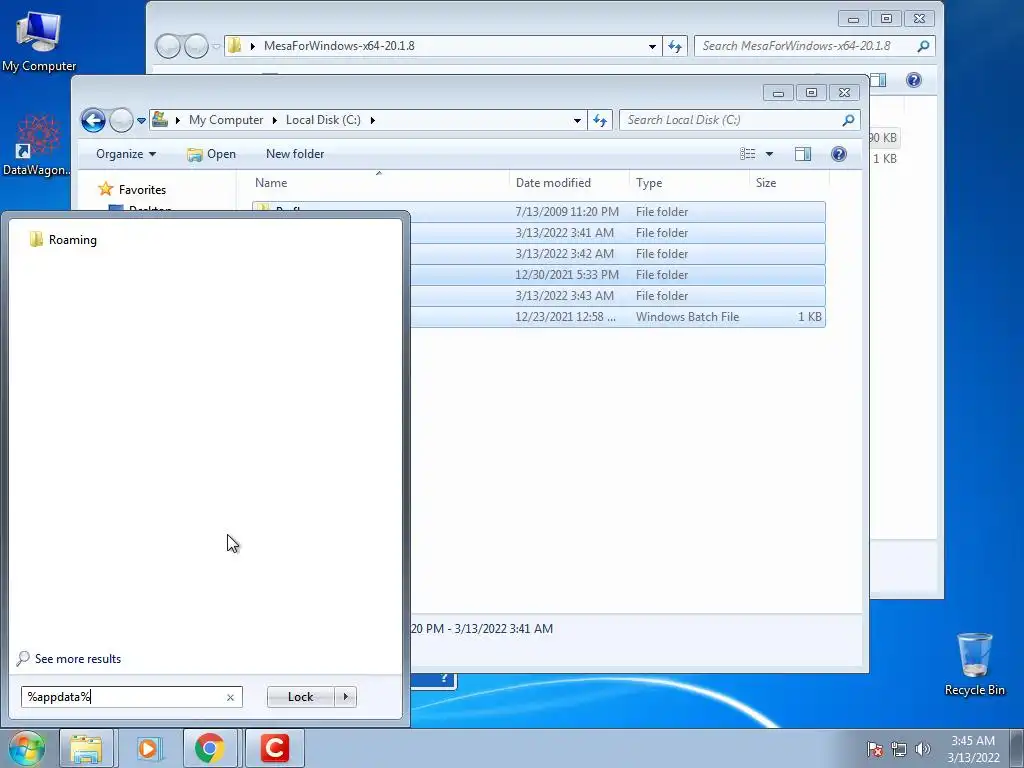Open the Recycle Bin desktop icon
The image size is (1024, 768).
click(974, 664)
